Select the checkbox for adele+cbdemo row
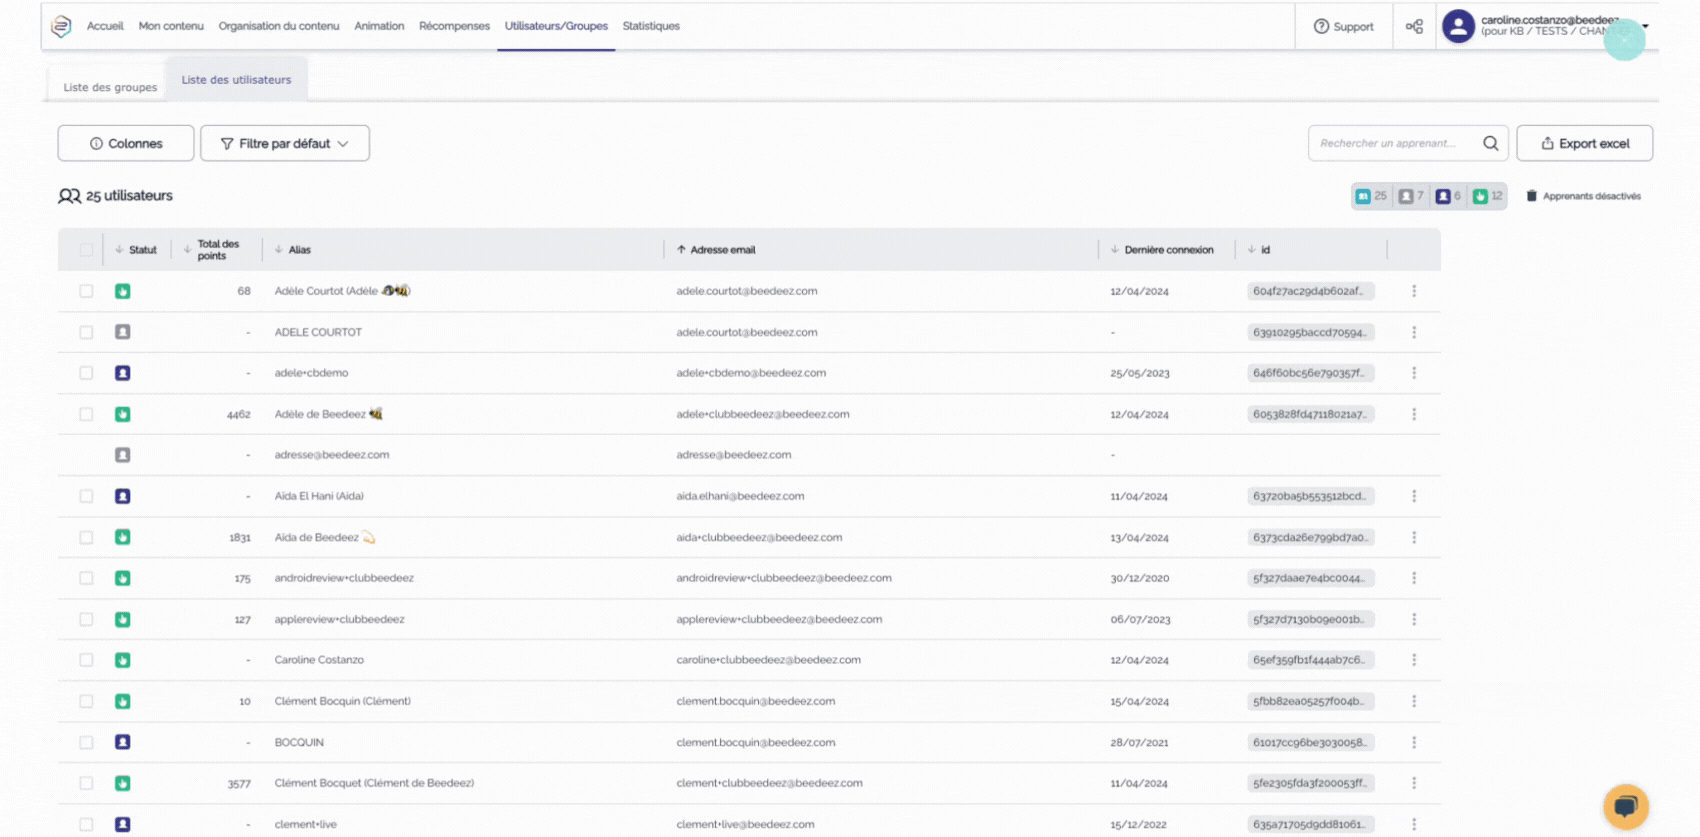Image resolution: width=1700 pixels, height=837 pixels. (86, 373)
